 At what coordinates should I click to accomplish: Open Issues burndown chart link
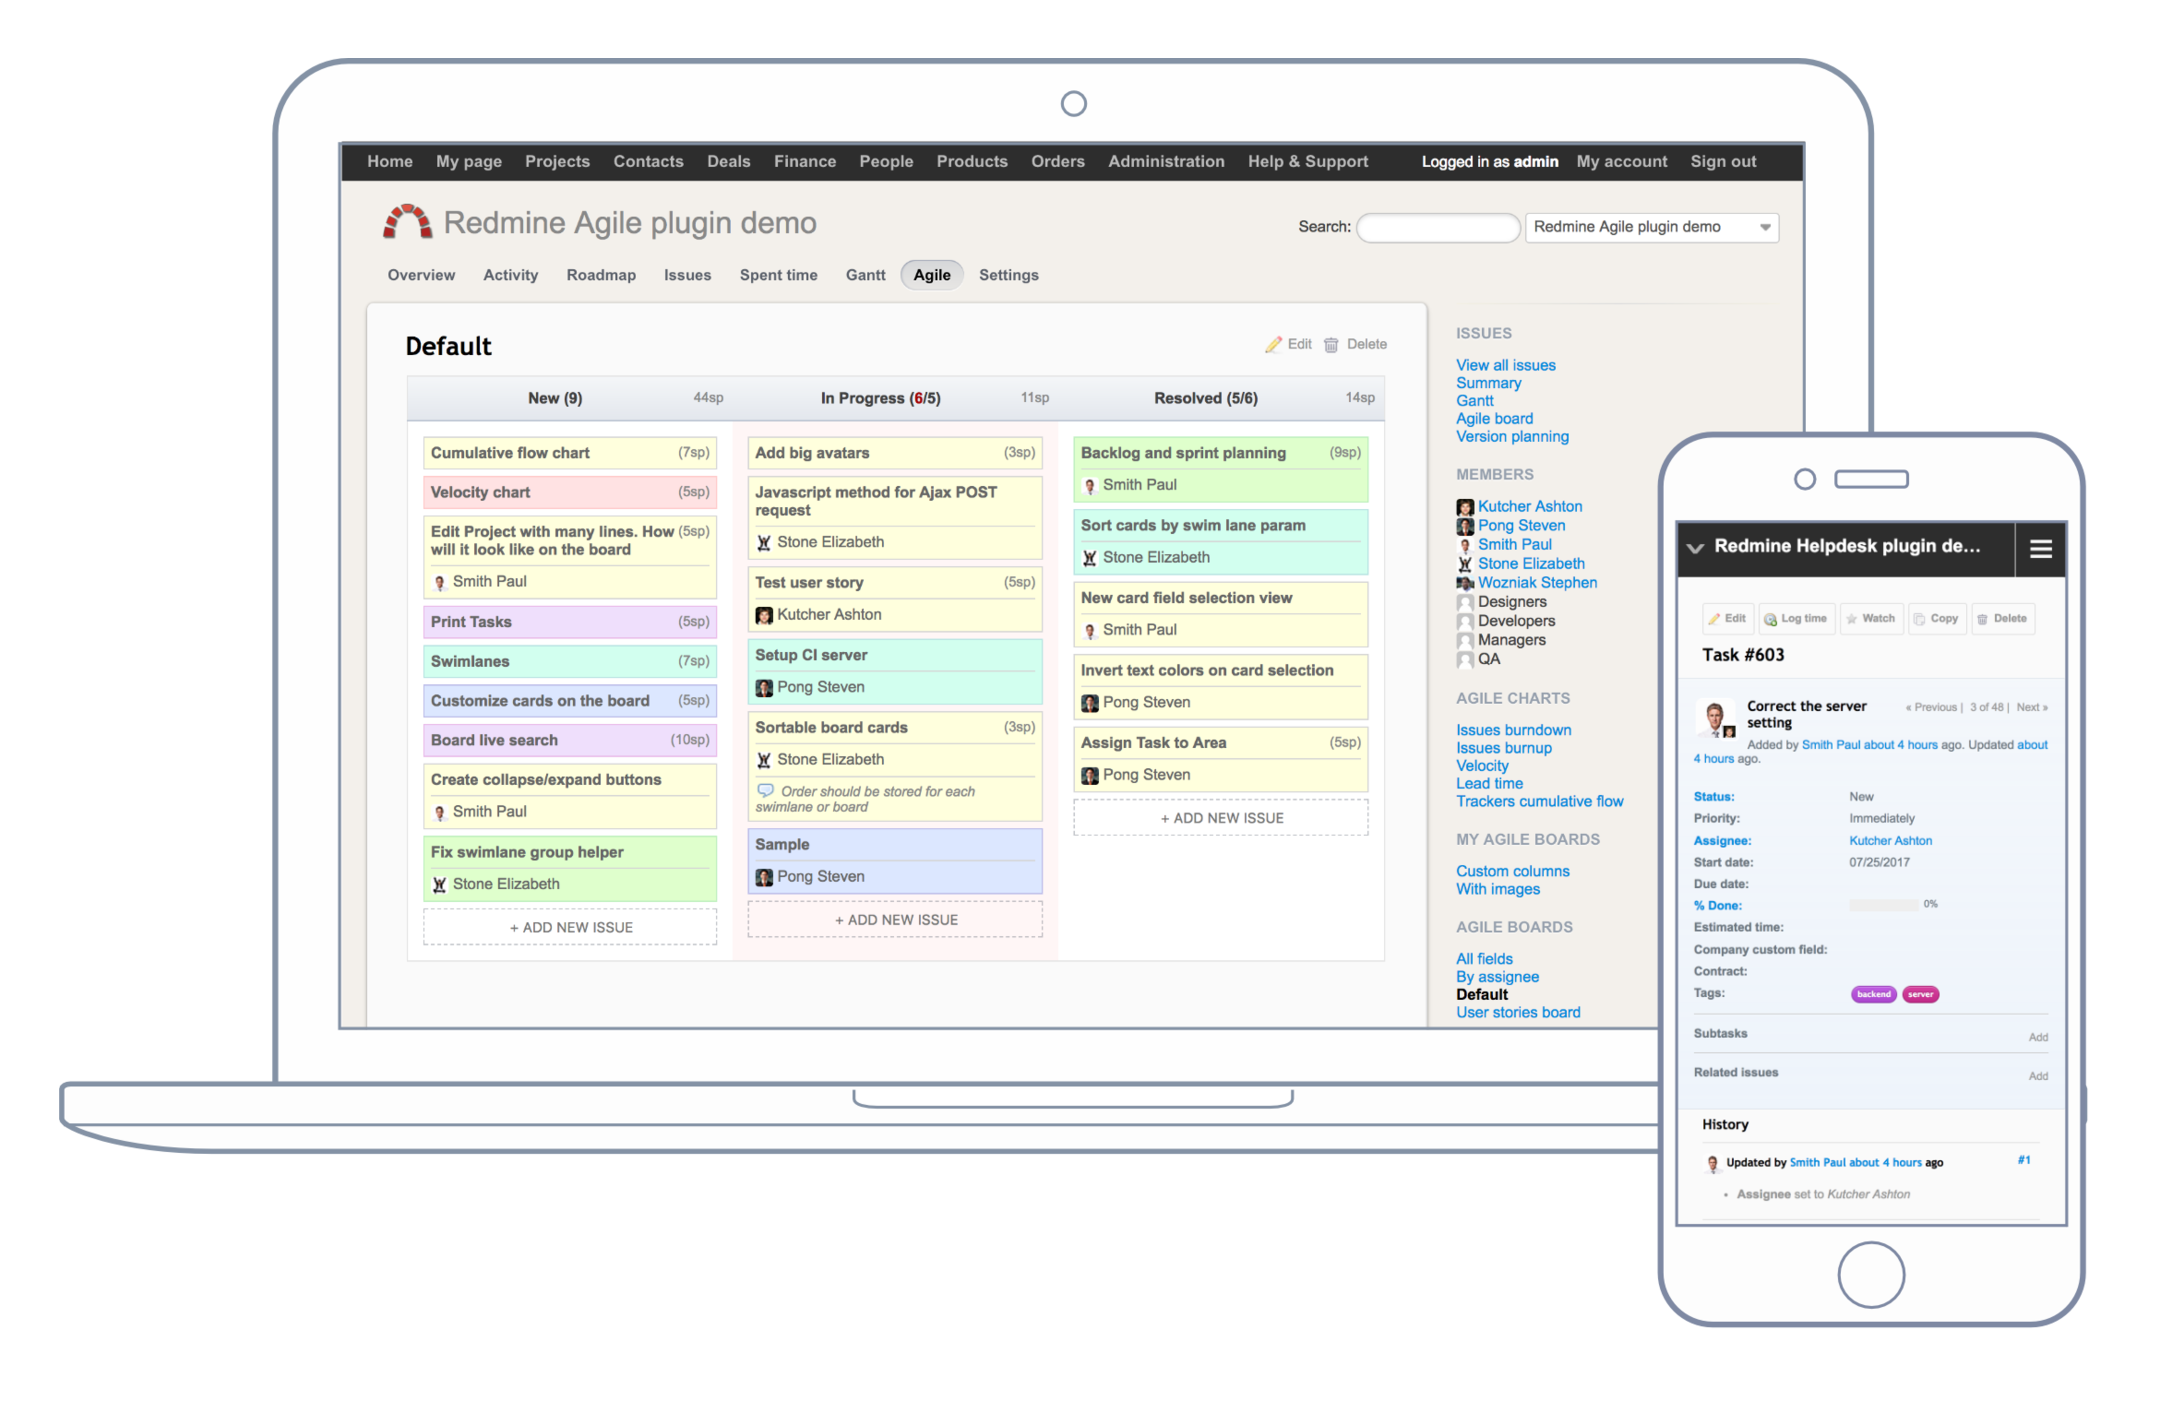1513,730
